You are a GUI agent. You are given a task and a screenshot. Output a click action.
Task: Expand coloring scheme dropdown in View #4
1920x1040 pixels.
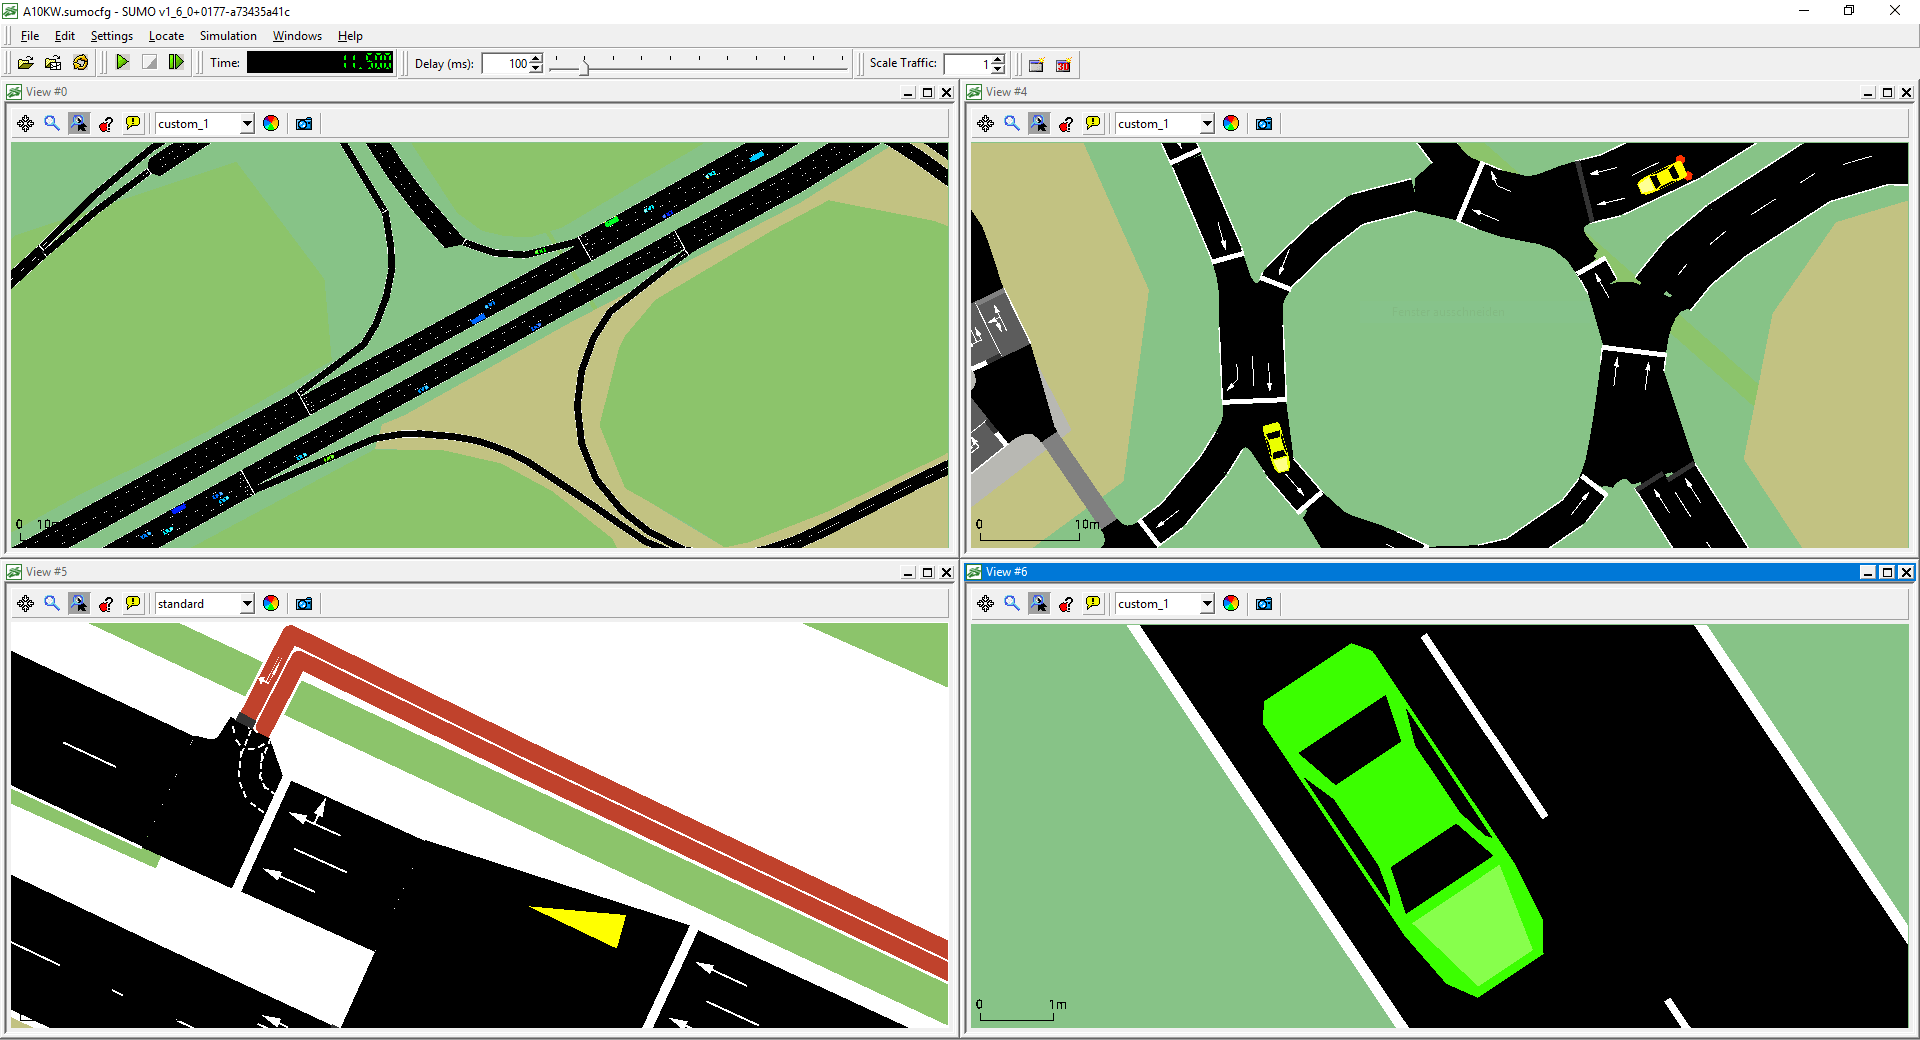tap(1206, 124)
